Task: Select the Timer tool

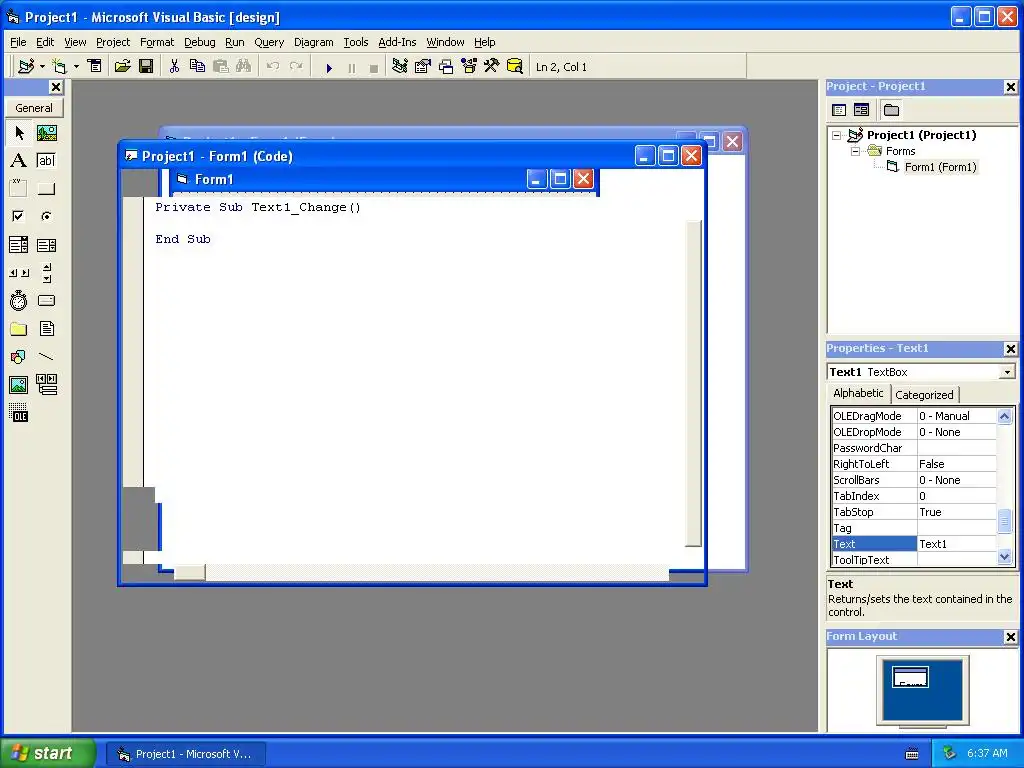Action: pyautogui.click(x=19, y=300)
